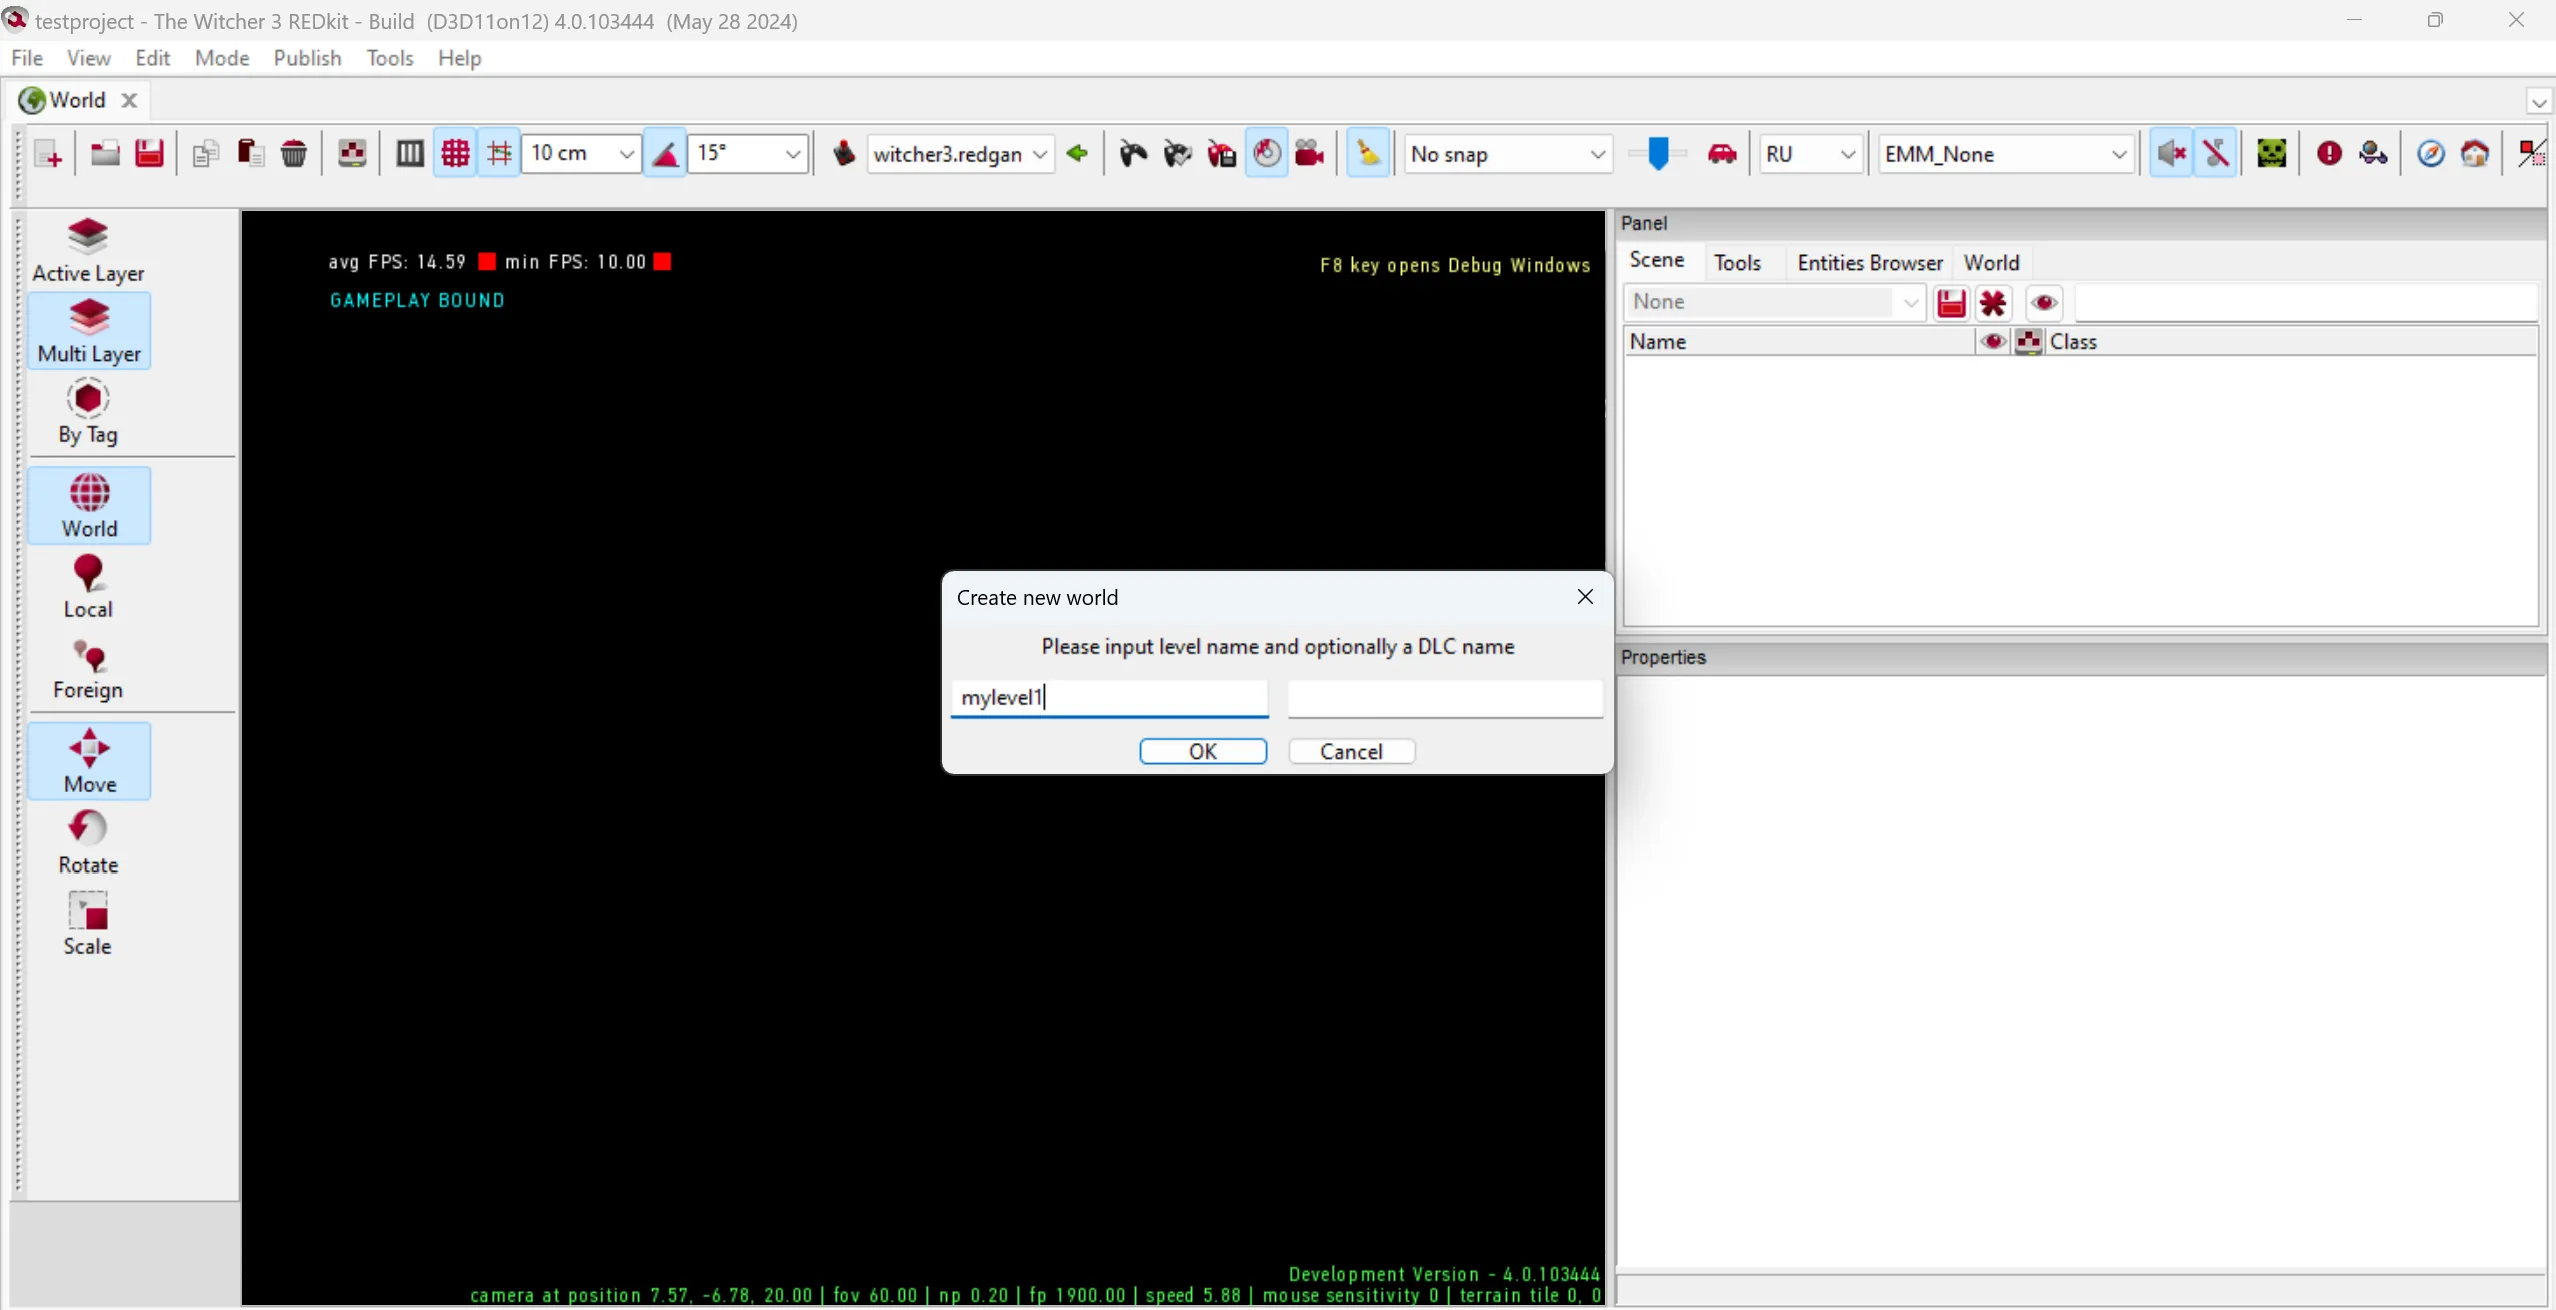Image resolution: width=2556 pixels, height=1310 pixels.
Task: Toggle the mute sound speaker icon
Action: (2169, 153)
